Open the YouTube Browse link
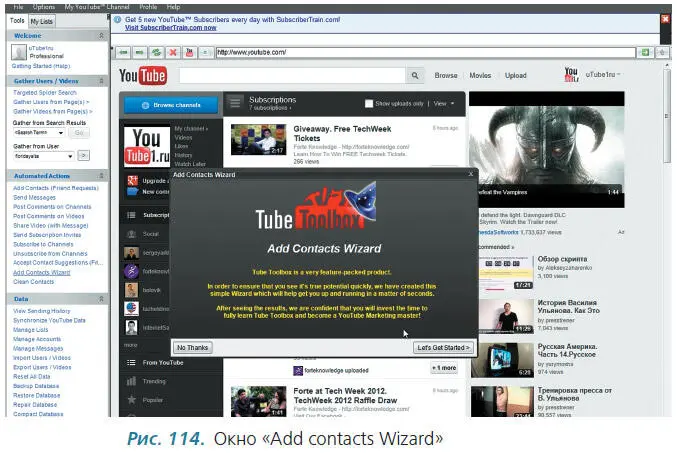The width and height of the screenshot is (677, 453). (446, 76)
